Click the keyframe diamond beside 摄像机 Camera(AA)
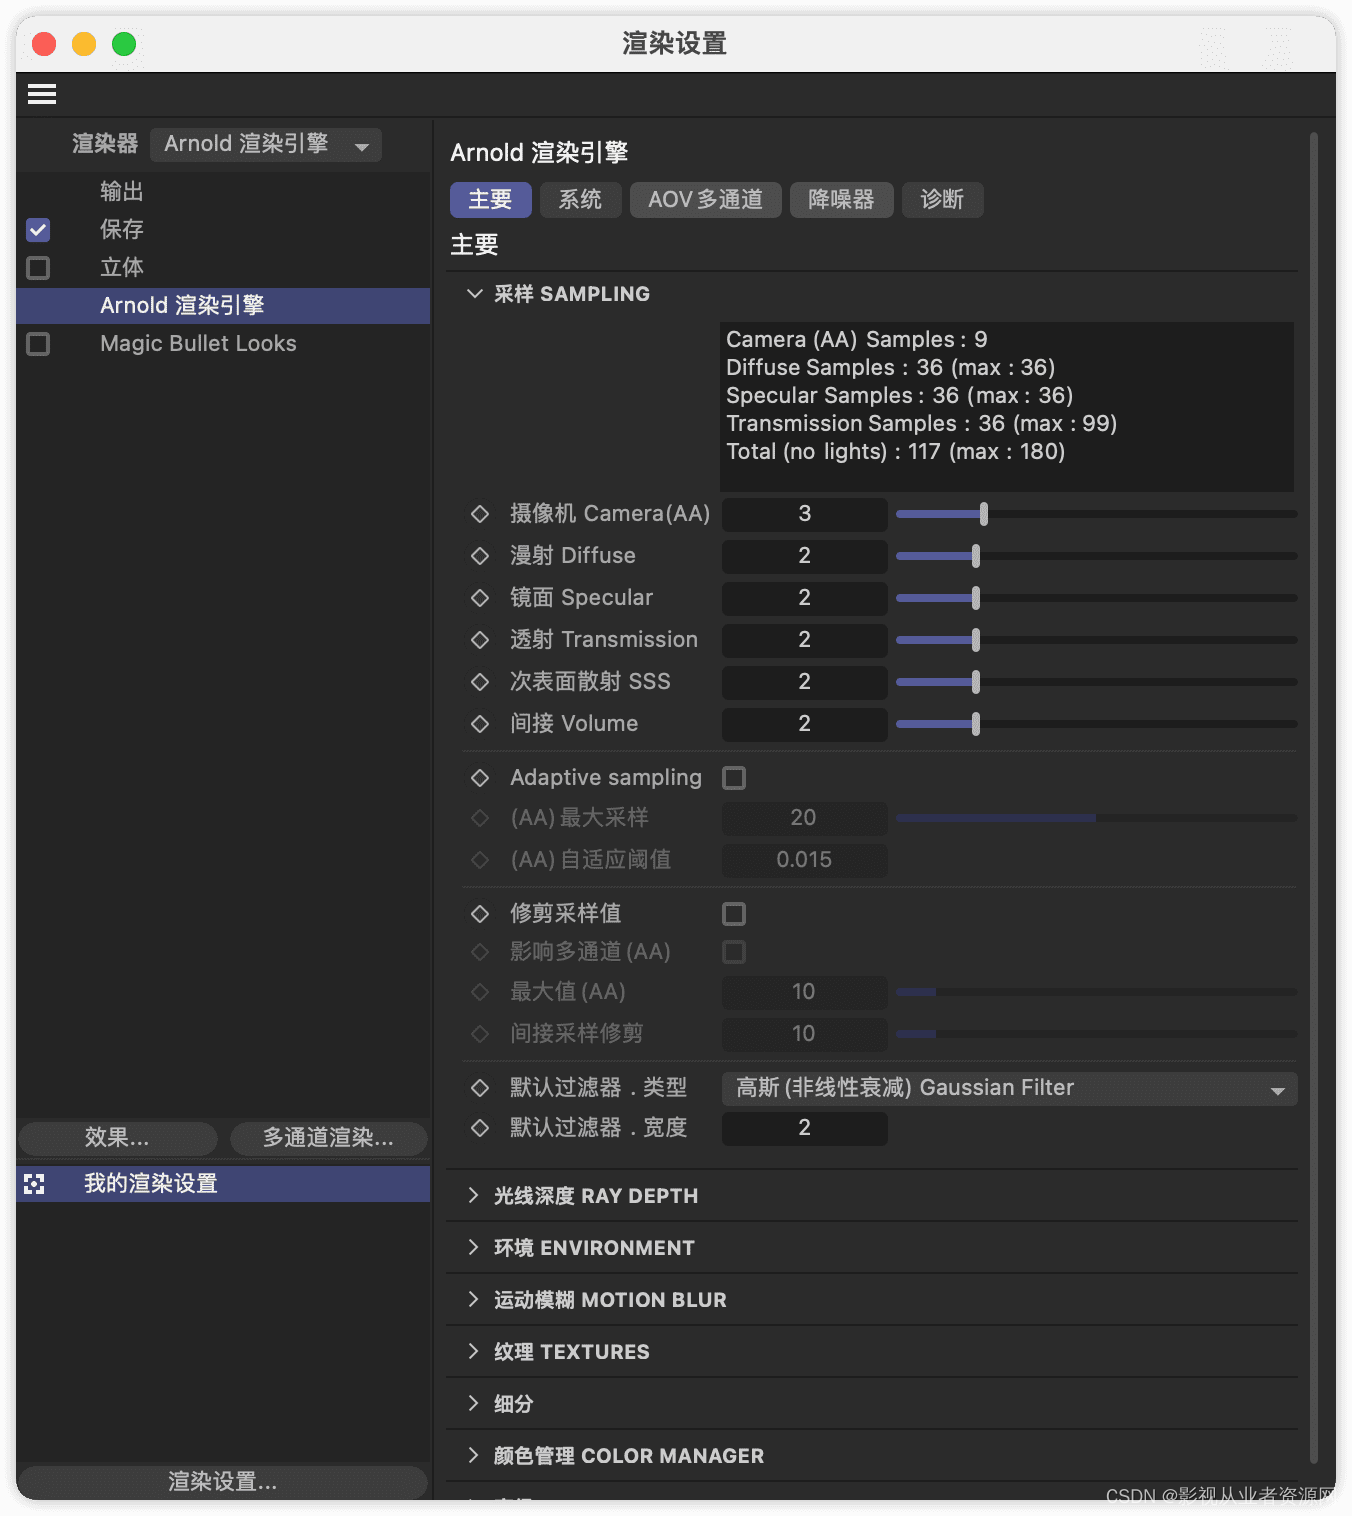The width and height of the screenshot is (1352, 1516). 480,514
